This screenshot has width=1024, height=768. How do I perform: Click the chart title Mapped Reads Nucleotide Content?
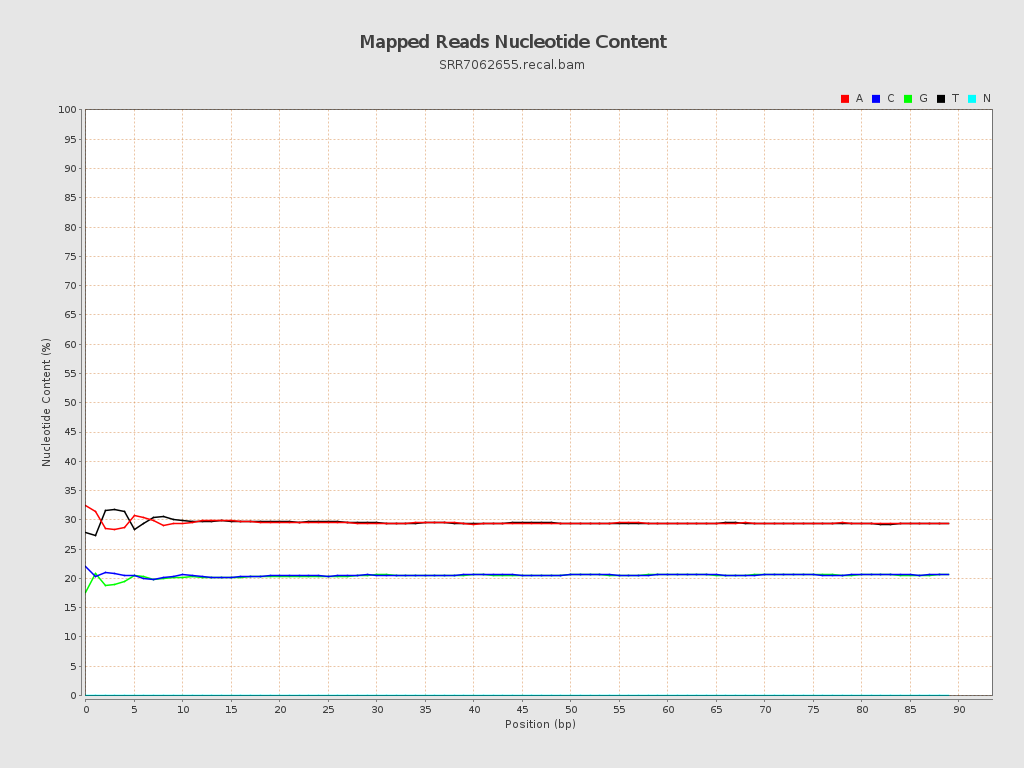point(513,42)
